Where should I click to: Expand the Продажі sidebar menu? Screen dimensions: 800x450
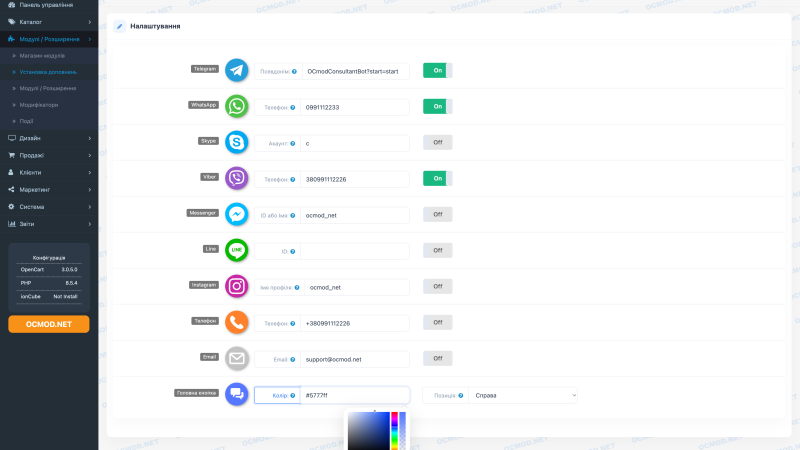coord(49,155)
